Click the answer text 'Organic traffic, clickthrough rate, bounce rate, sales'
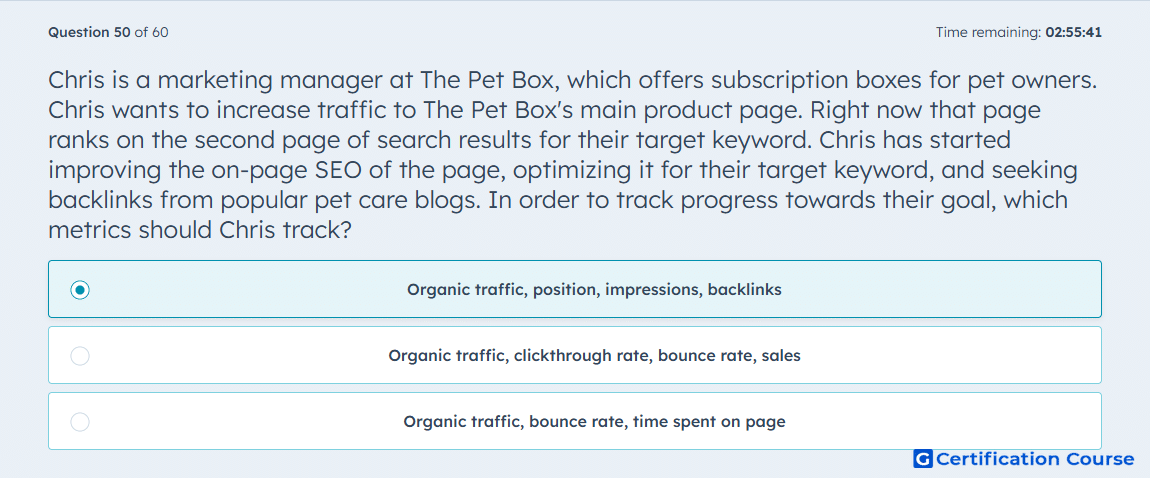The height and width of the screenshot is (478, 1150). 594,356
